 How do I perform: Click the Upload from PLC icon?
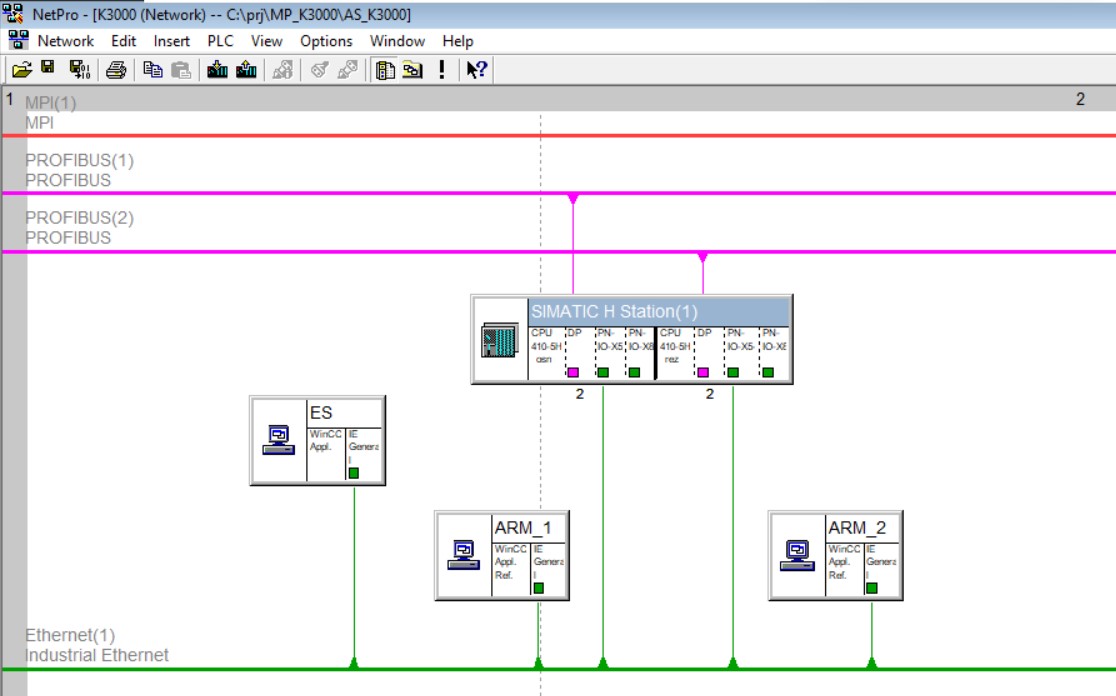(x=246, y=70)
